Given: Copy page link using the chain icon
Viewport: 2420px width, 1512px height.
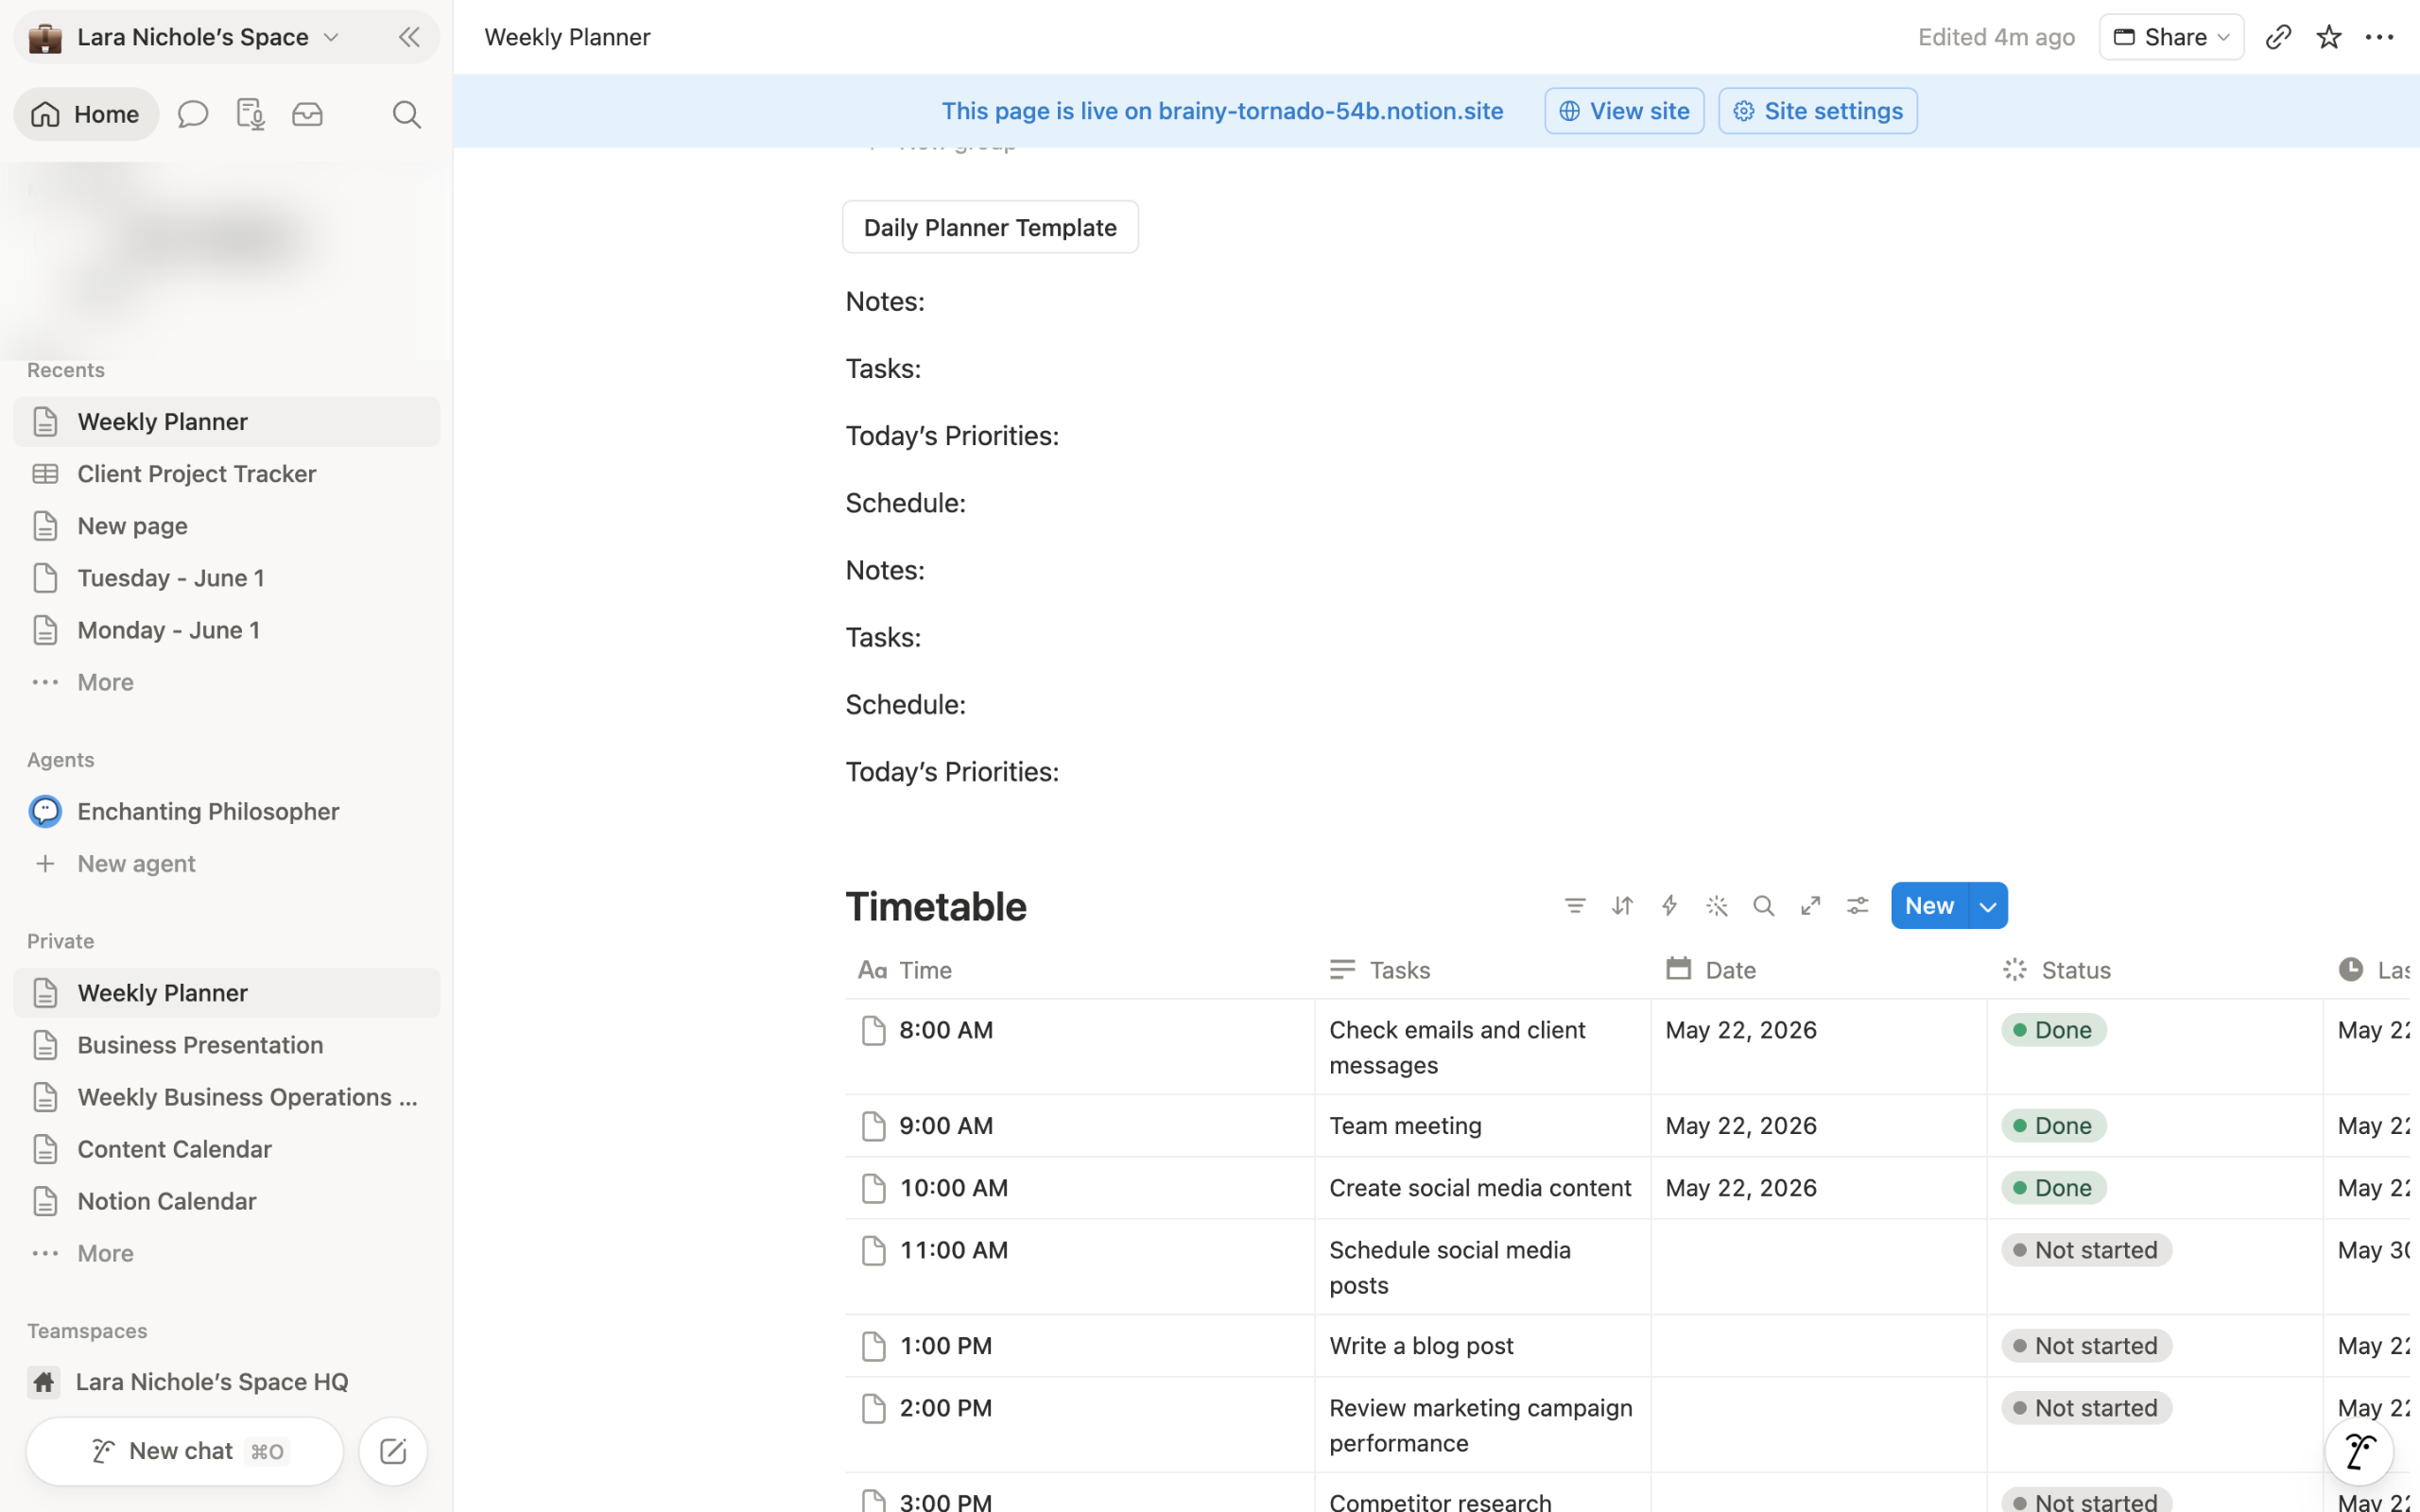Looking at the screenshot, I should pos(2278,37).
